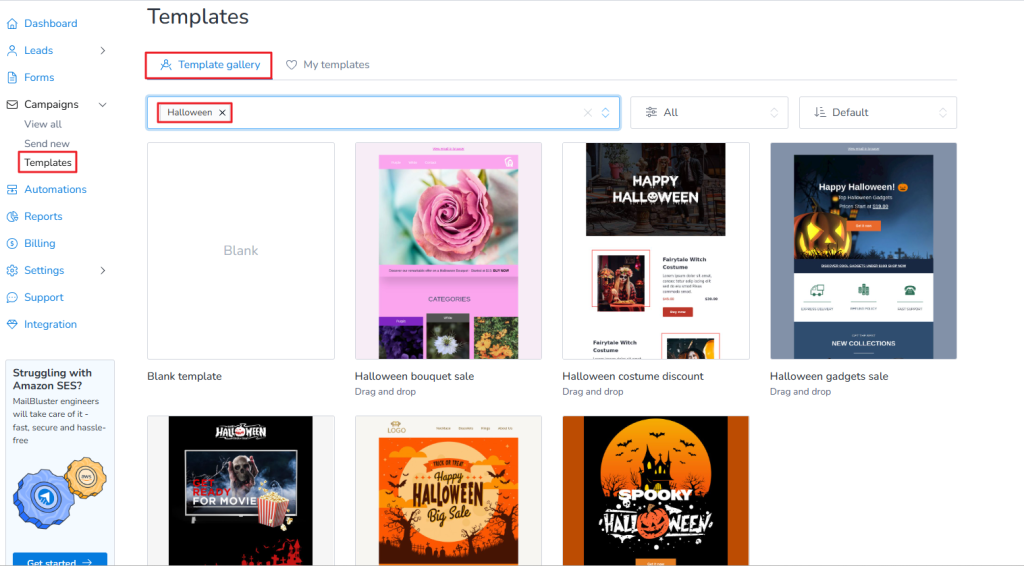Open Billing in the sidebar
This screenshot has height=566, width=1024.
click(39, 244)
